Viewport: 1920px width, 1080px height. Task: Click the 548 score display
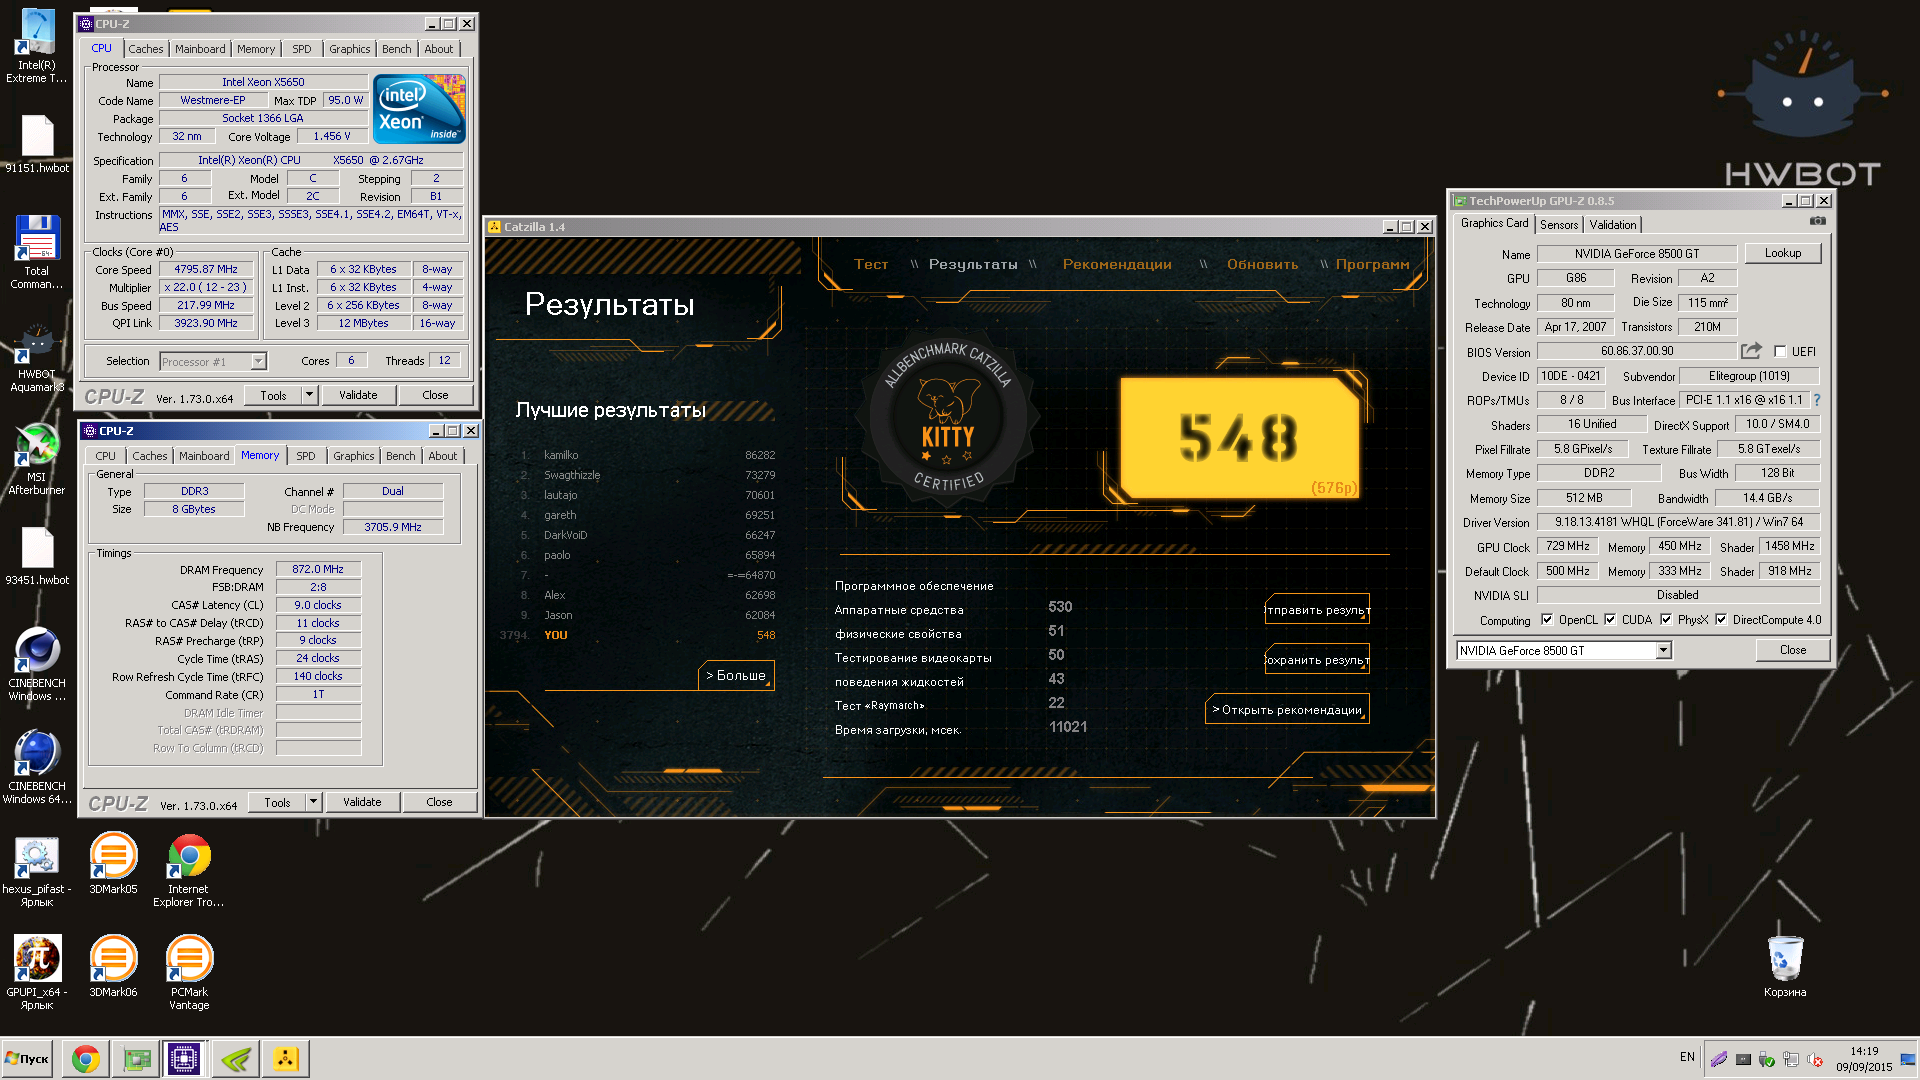tap(1239, 437)
